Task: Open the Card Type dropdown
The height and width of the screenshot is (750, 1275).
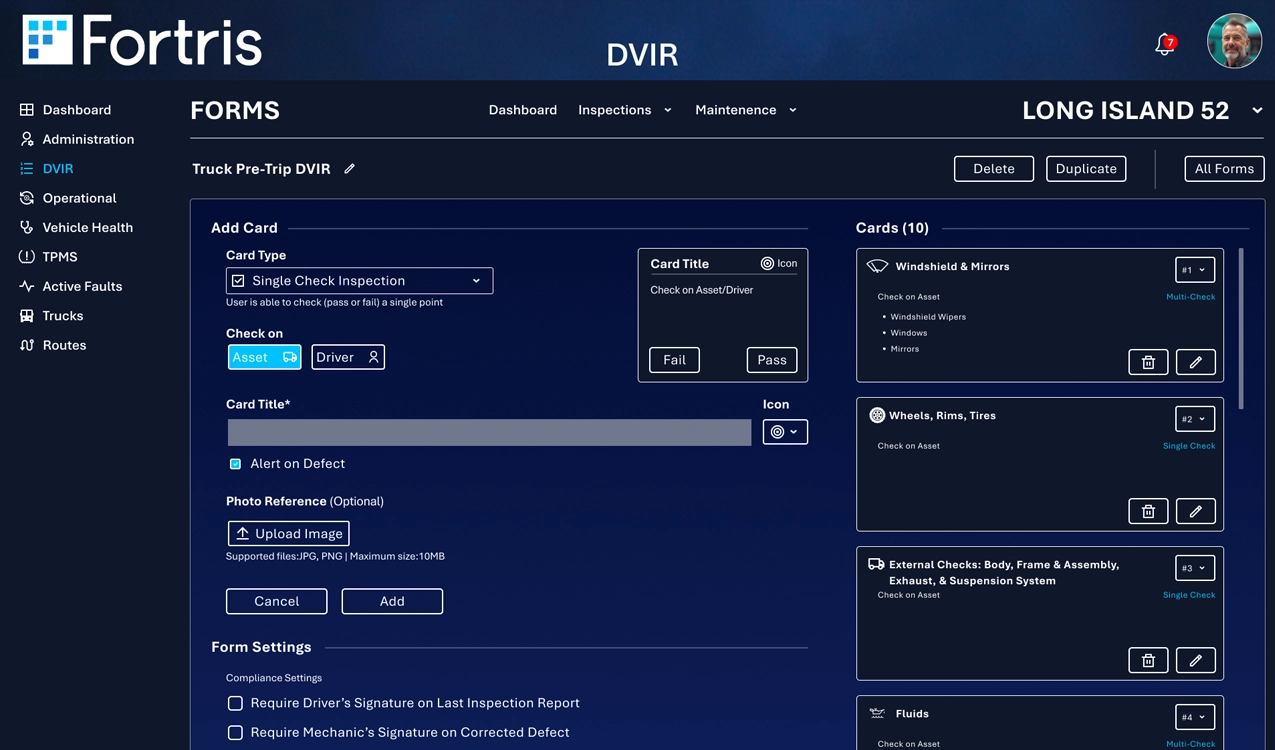Action: pyautogui.click(x=359, y=281)
